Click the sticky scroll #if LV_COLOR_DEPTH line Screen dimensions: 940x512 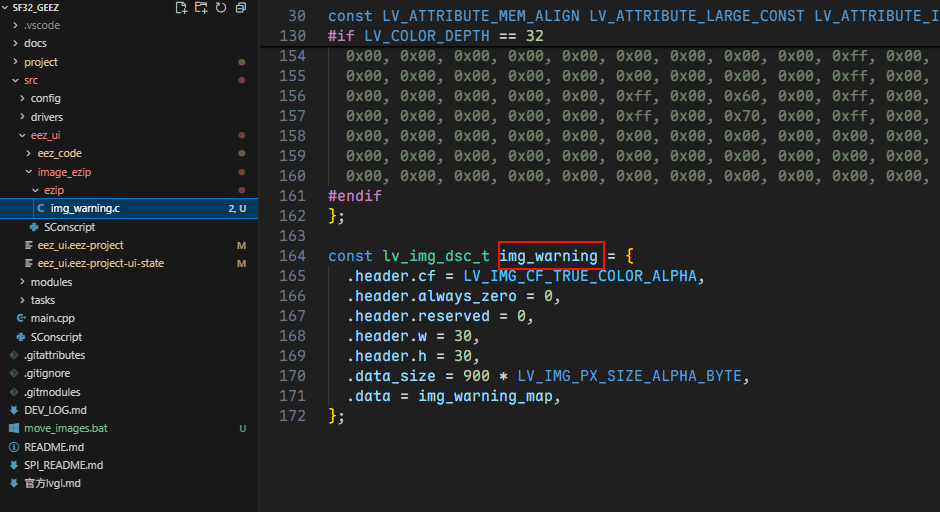click(436, 36)
